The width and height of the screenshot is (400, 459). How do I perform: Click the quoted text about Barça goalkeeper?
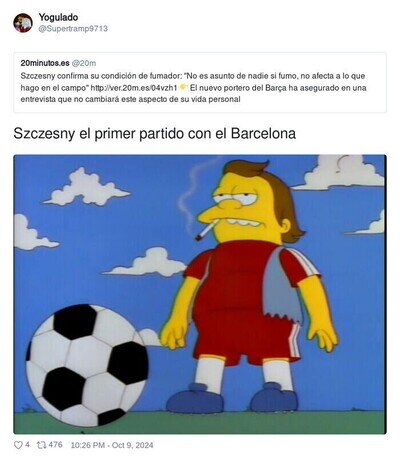[193, 93]
